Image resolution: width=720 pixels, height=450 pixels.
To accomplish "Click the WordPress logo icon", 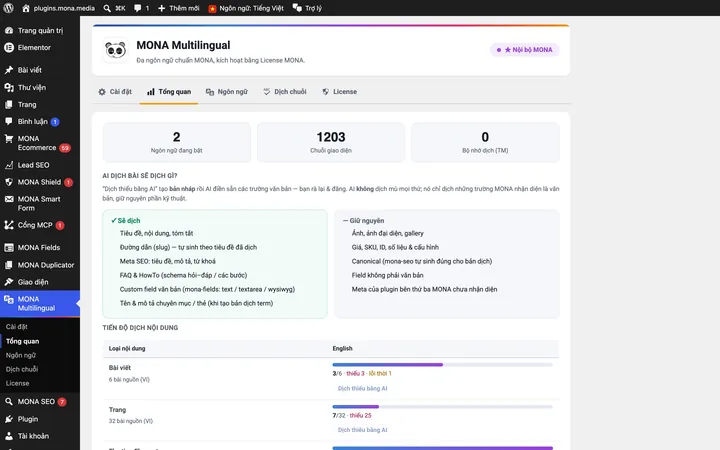I will click(9, 8).
